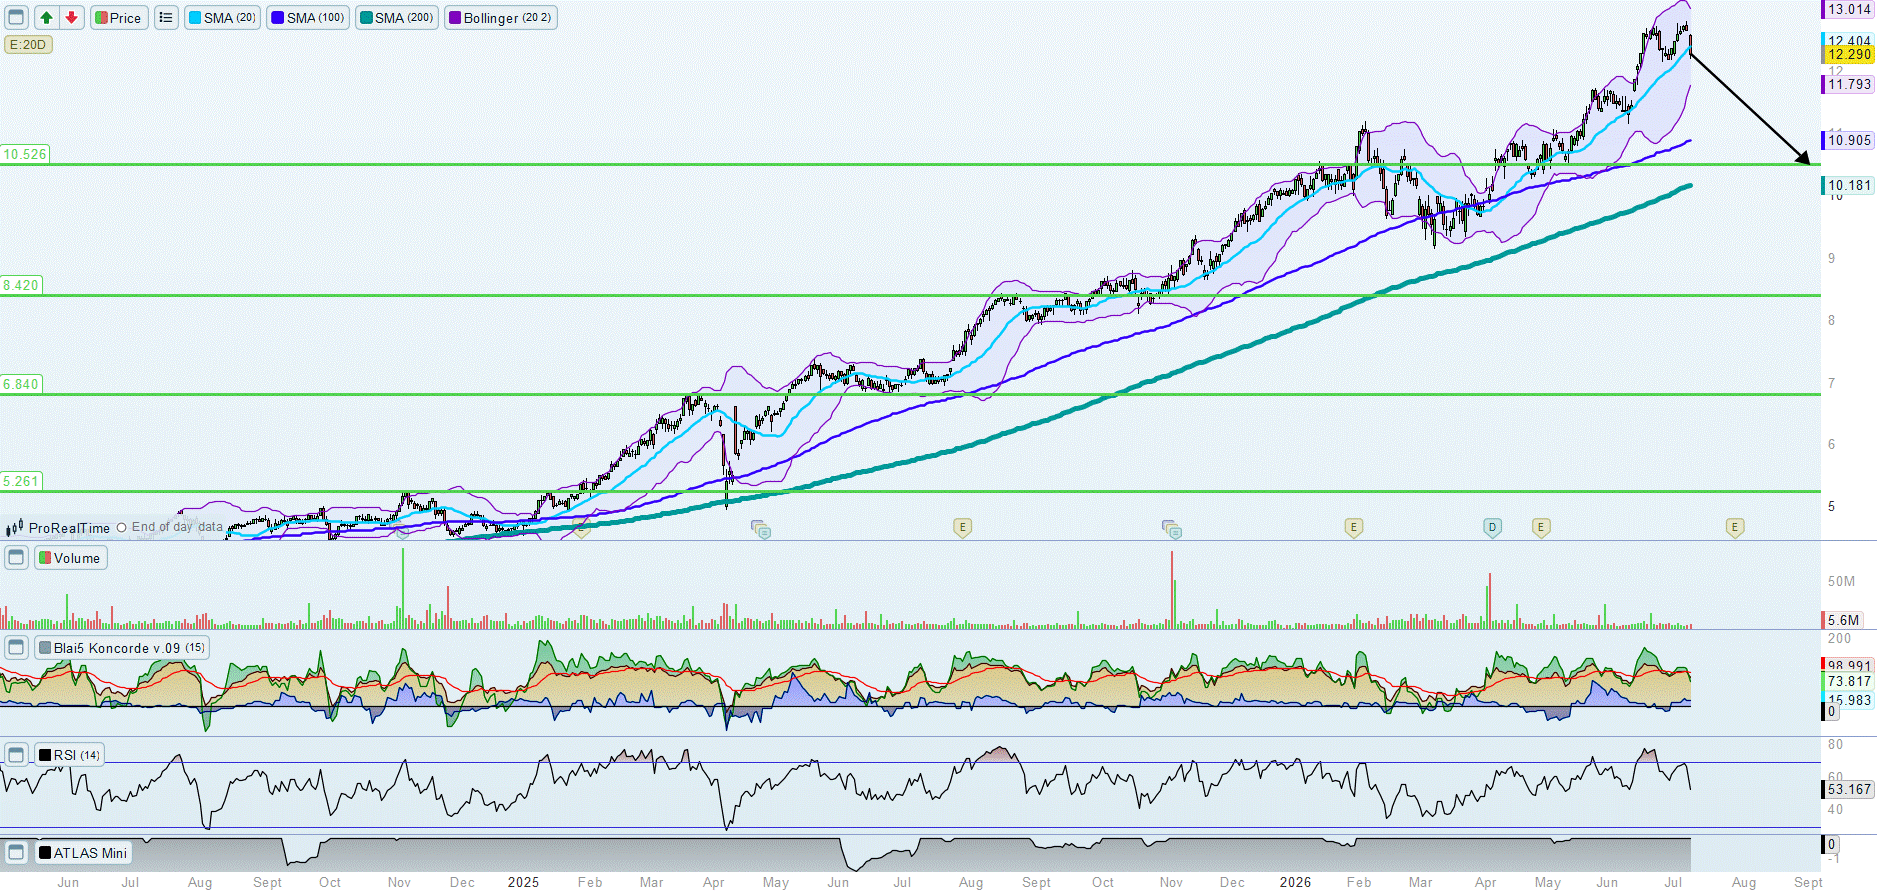Click the green up arrow icon
The width and height of the screenshot is (1877, 891).
click(46, 18)
